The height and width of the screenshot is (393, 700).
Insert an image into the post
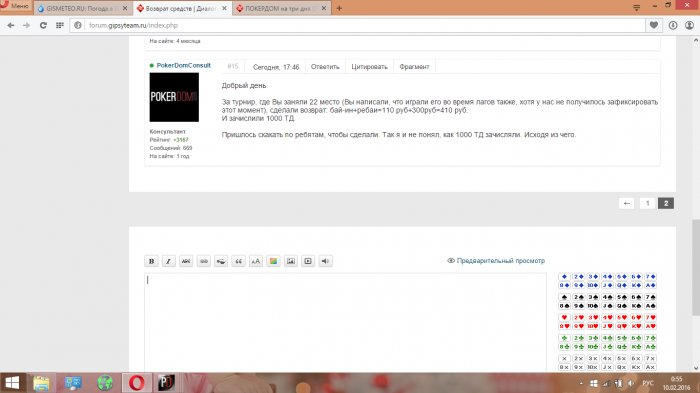(291, 261)
